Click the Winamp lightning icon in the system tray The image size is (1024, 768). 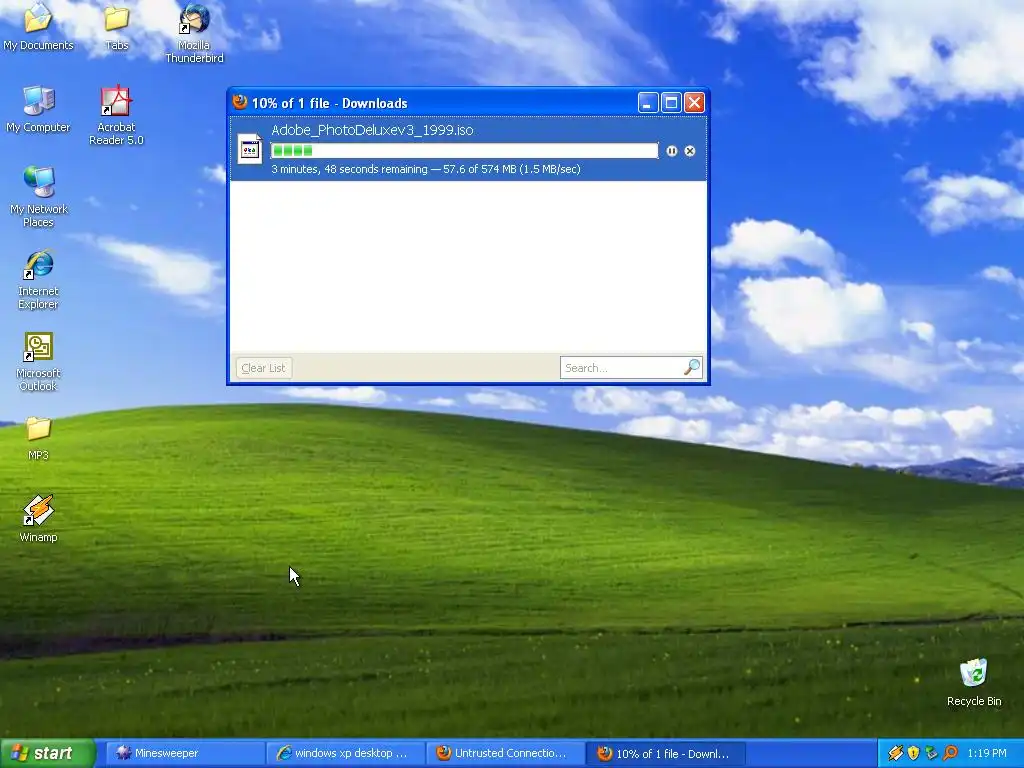point(895,753)
